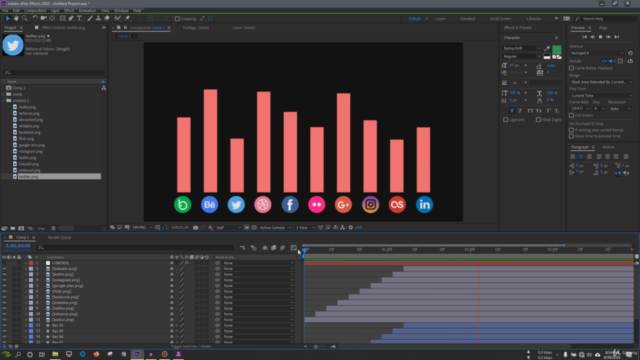Image resolution: width=640 pixels, height=360 pixels.
Task: Select the Unified Camera tool
Action: click(43, 18)
